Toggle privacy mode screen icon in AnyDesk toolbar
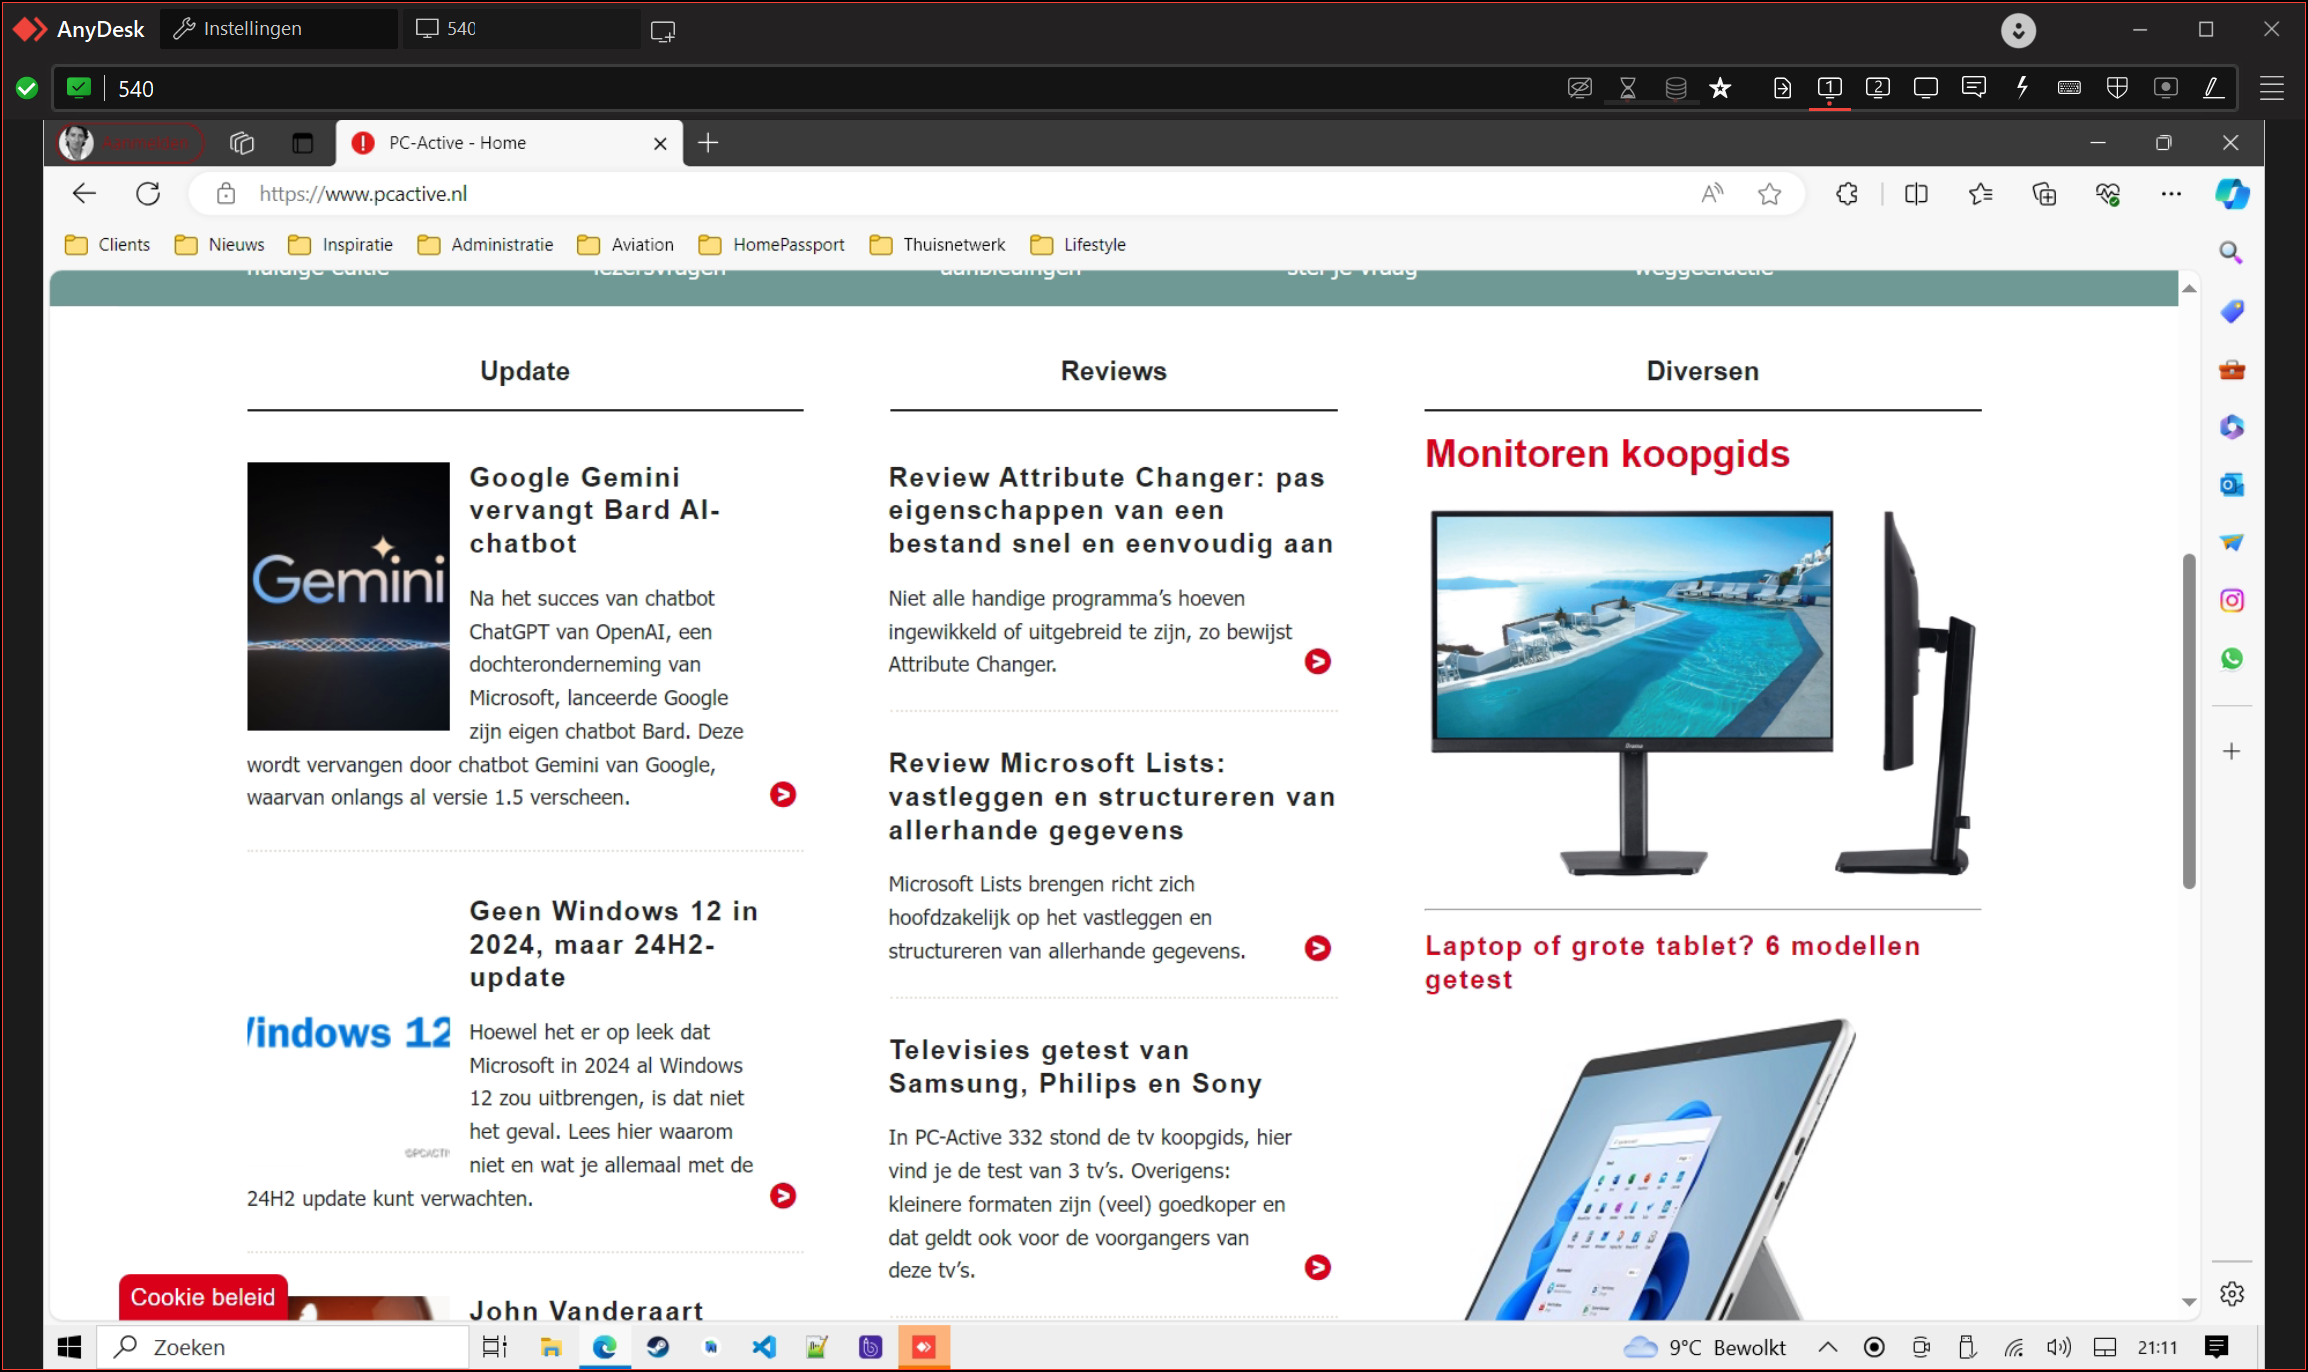Image resolution: width=2308 pixels, height=1372 pixels. pyautogui.click(x=1579, y=88)
